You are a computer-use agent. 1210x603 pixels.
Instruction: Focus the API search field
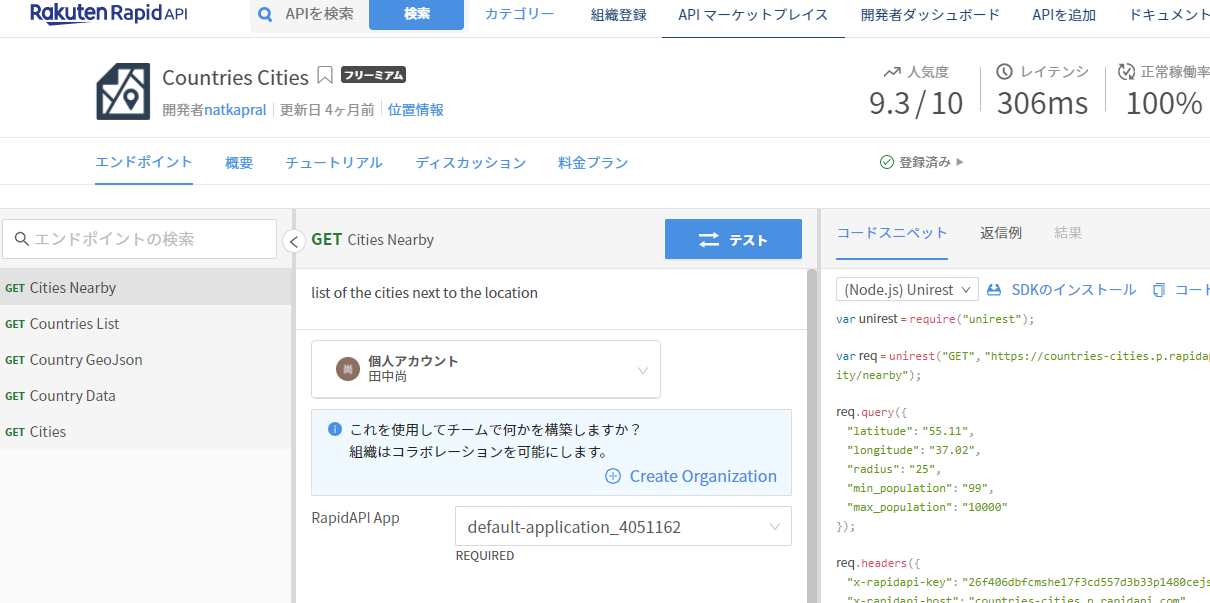320,15
